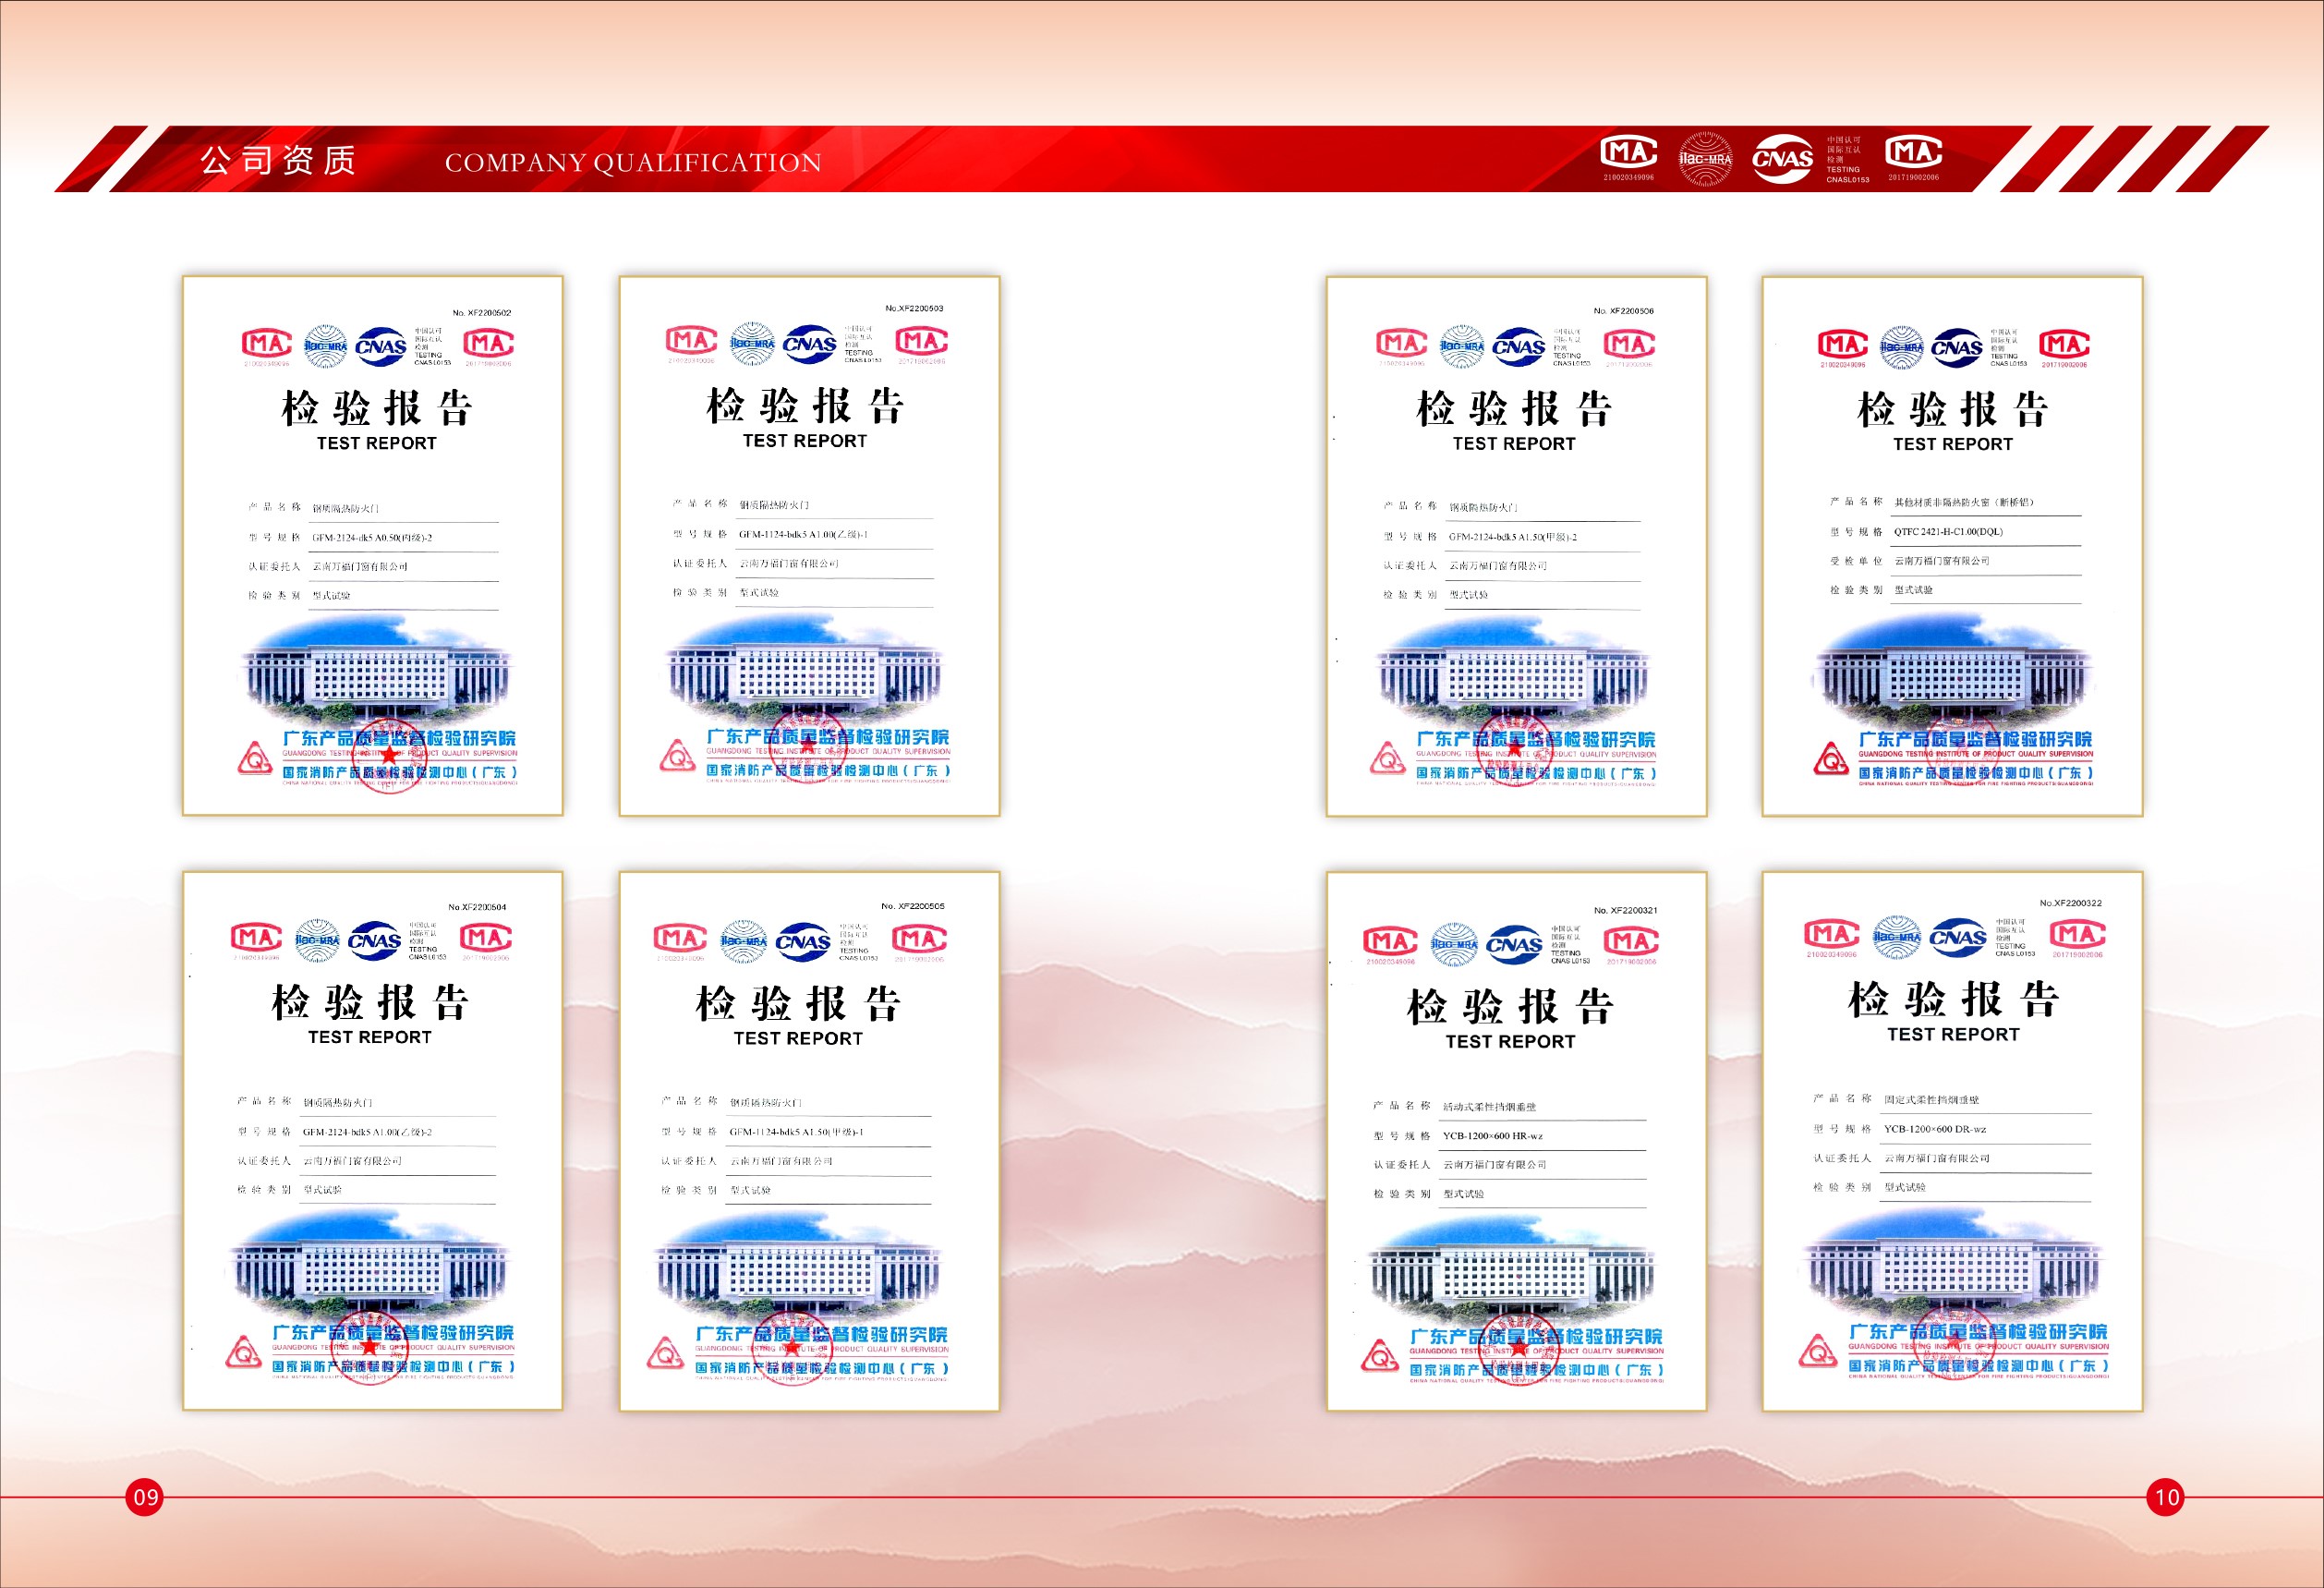Open test report No. XF2200504
Screen dimensions: 2324x1588
coord(372,1140)
